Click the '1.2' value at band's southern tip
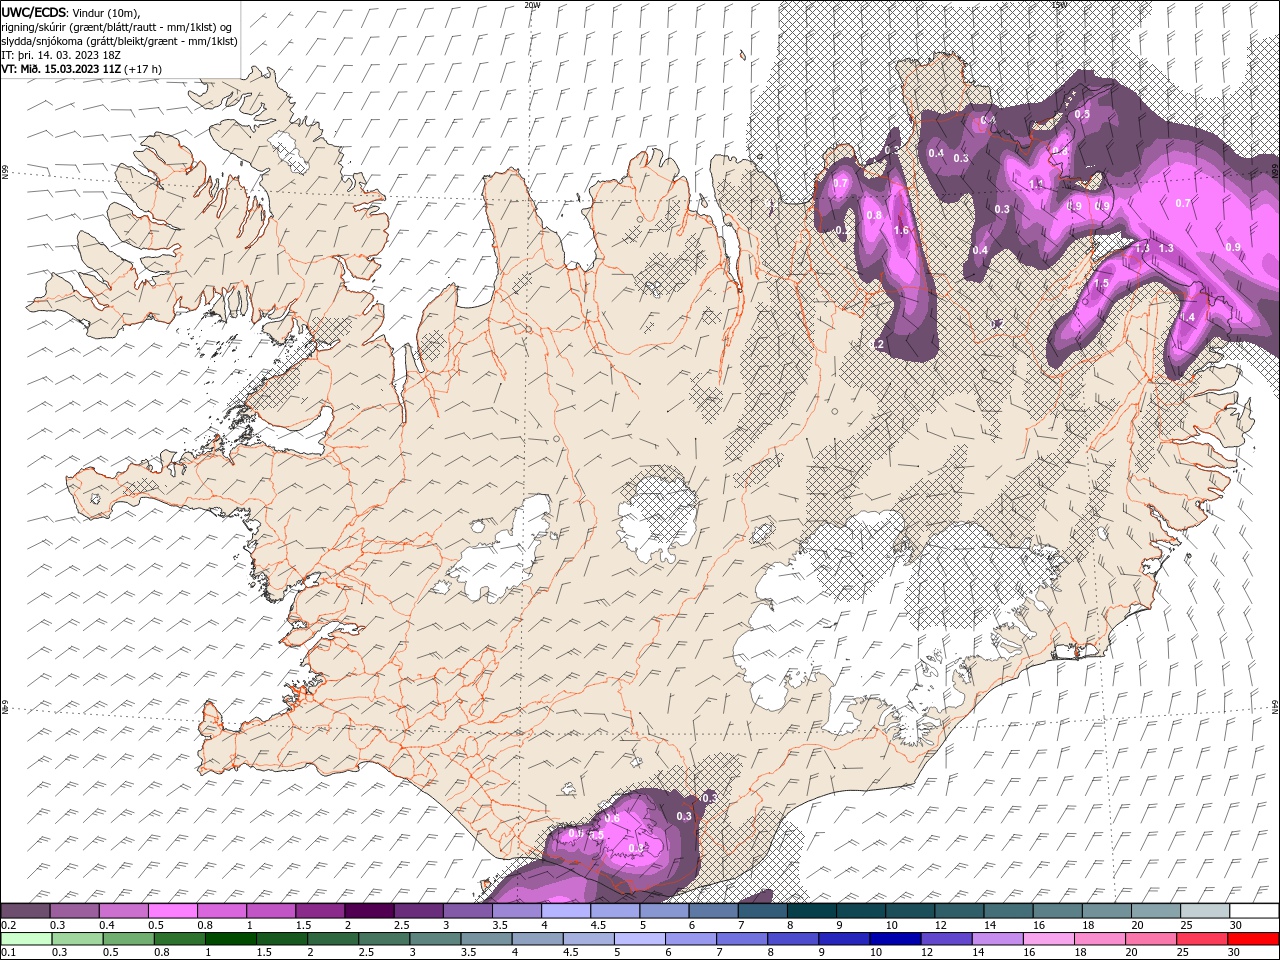The image size is (1280, 960). pyautogui.click(x=878, y=344)
